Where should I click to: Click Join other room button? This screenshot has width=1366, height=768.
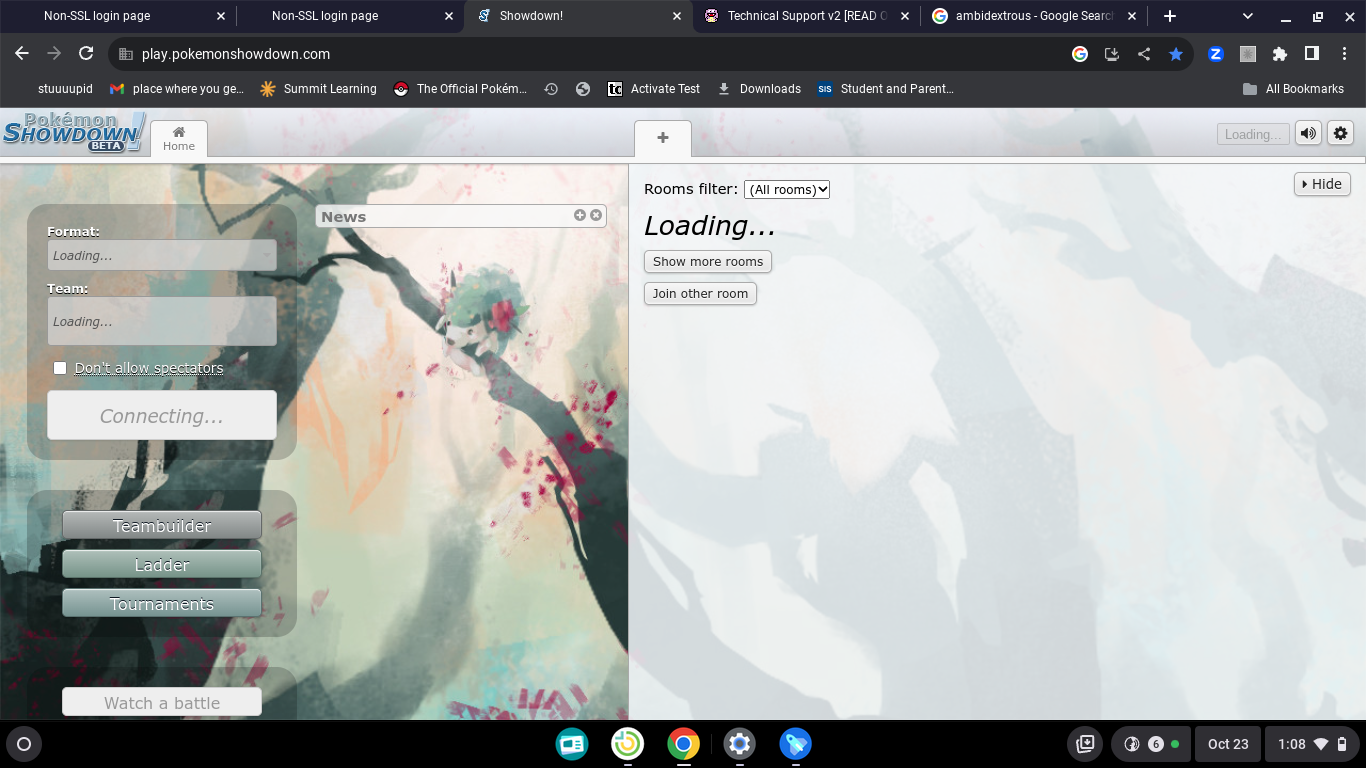[x=700, y=294]
